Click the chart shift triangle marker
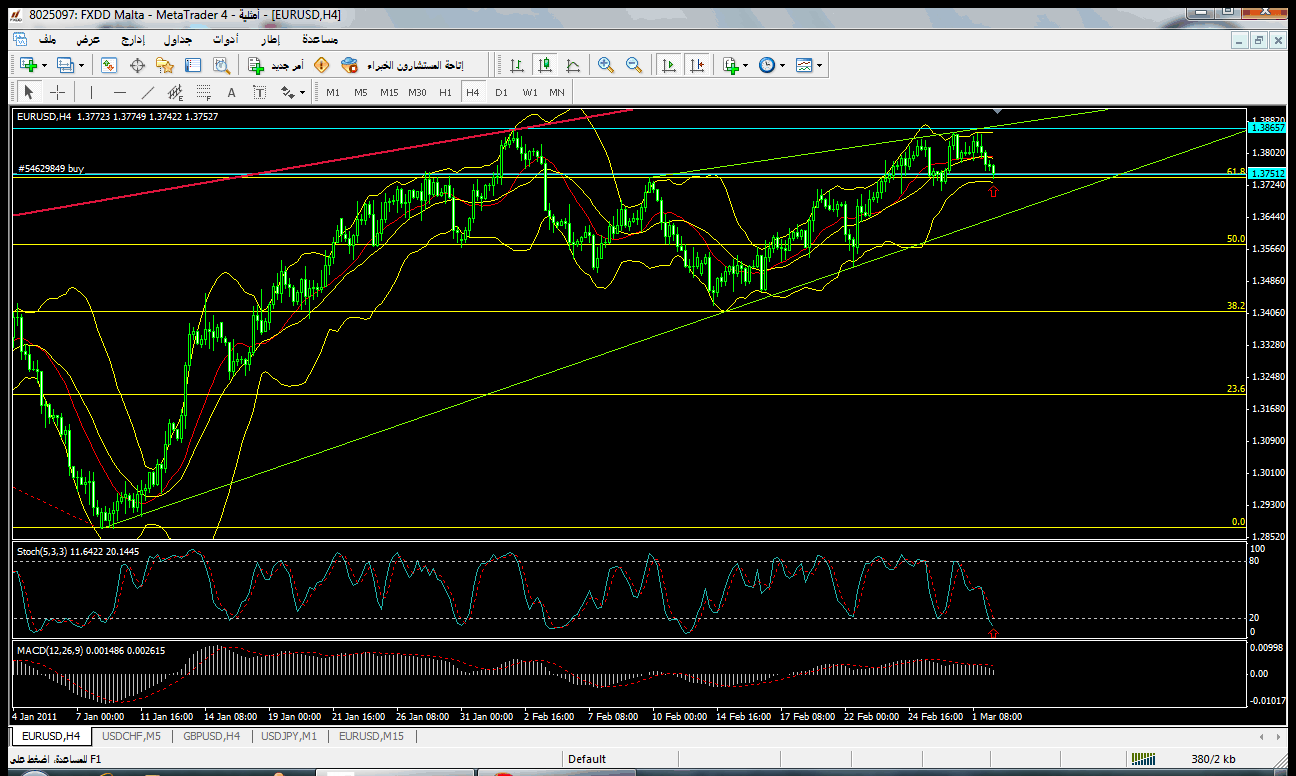The image size is (1296, 776). 997,109
